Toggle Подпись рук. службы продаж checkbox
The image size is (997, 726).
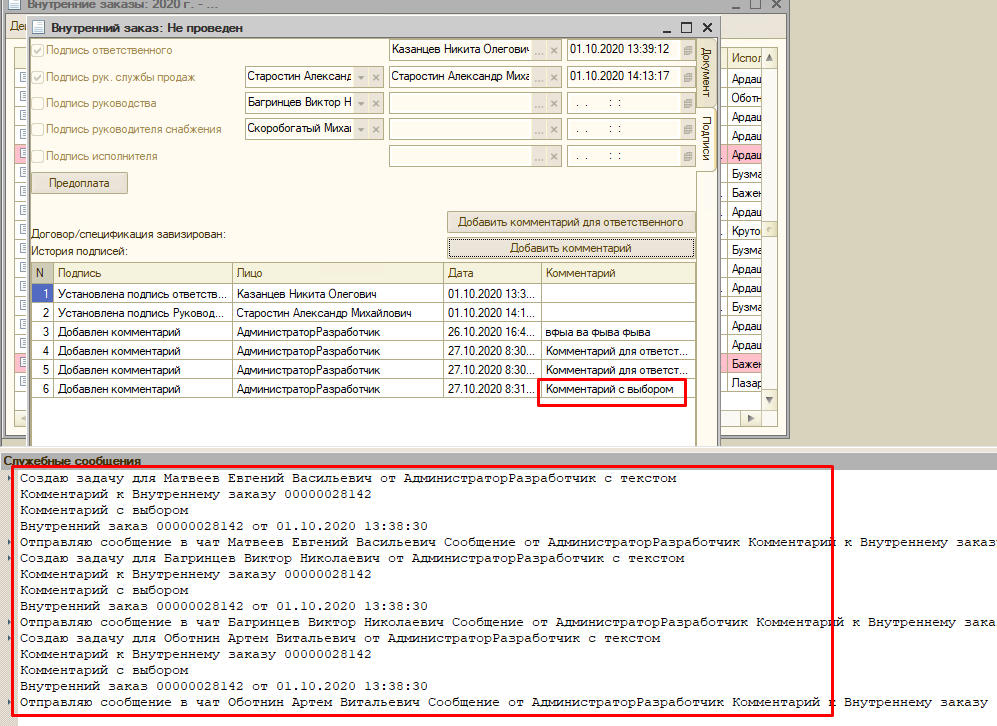click(38, 77)
